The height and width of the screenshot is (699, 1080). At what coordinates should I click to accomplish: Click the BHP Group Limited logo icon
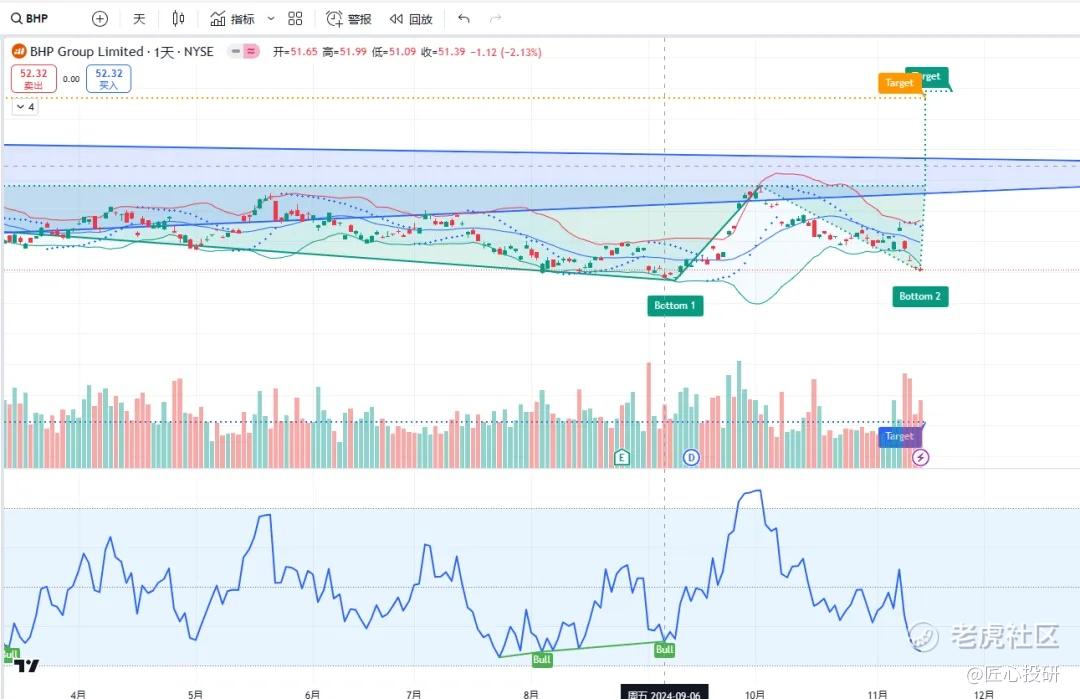[x=19, y=52]
